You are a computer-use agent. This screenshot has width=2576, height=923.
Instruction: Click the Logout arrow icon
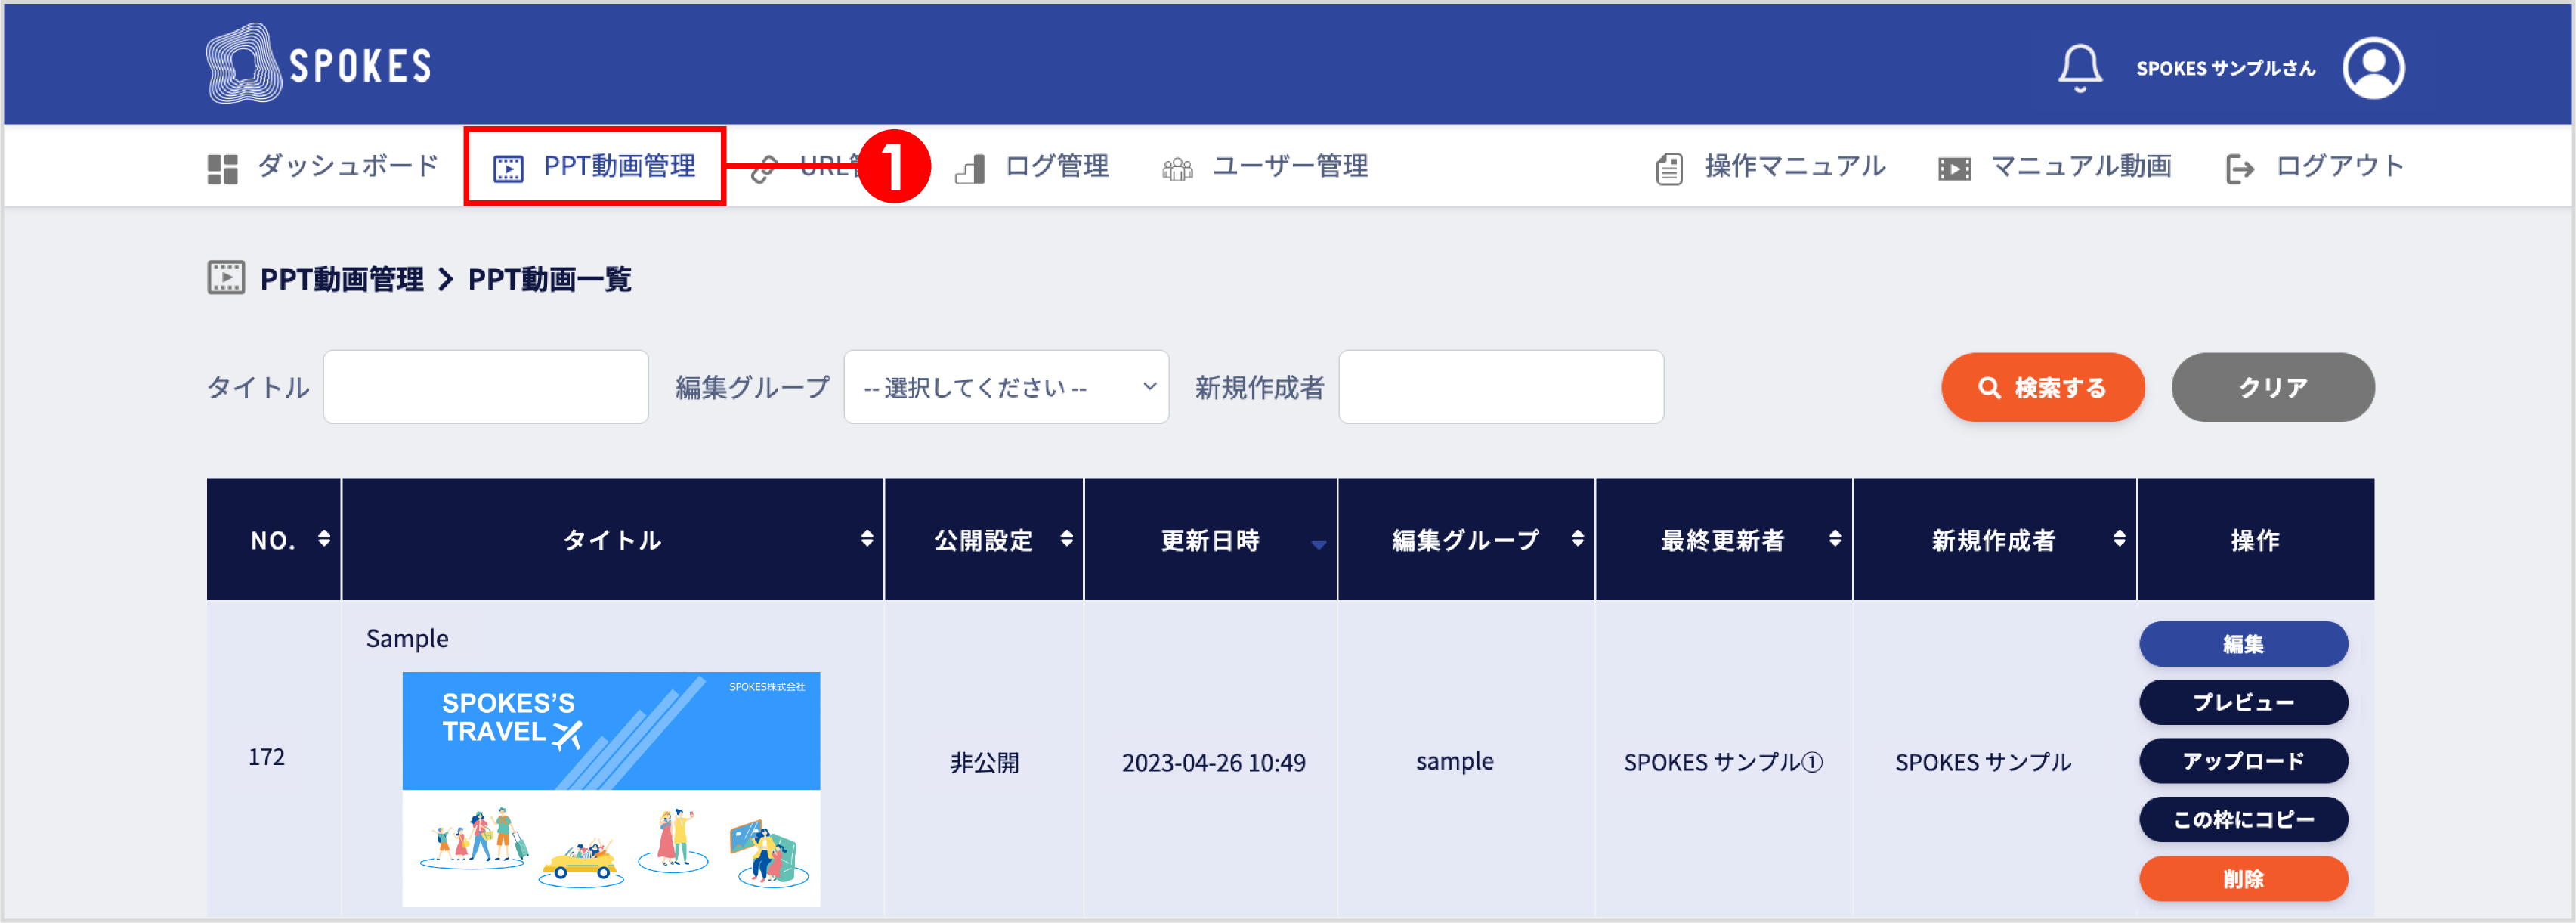(x=2239, y=169)
